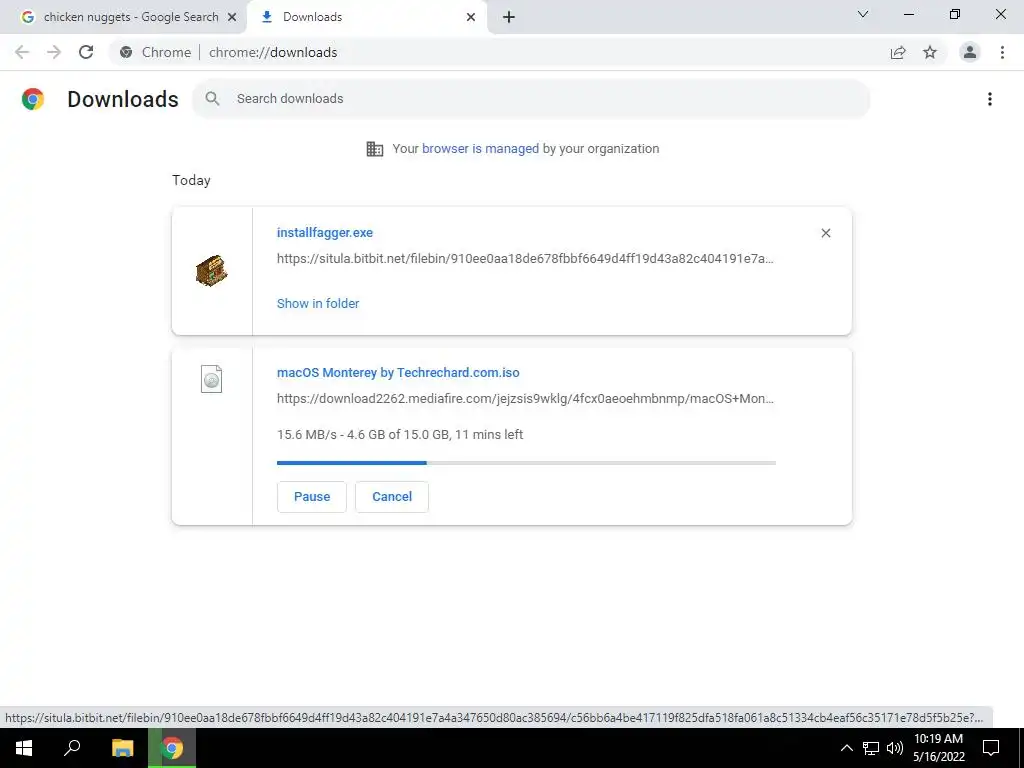Image resolution: width=1024 pixels, height=768 pixels.
Task: Click the search magnifier in downloads search
Action: coord(212,99)
